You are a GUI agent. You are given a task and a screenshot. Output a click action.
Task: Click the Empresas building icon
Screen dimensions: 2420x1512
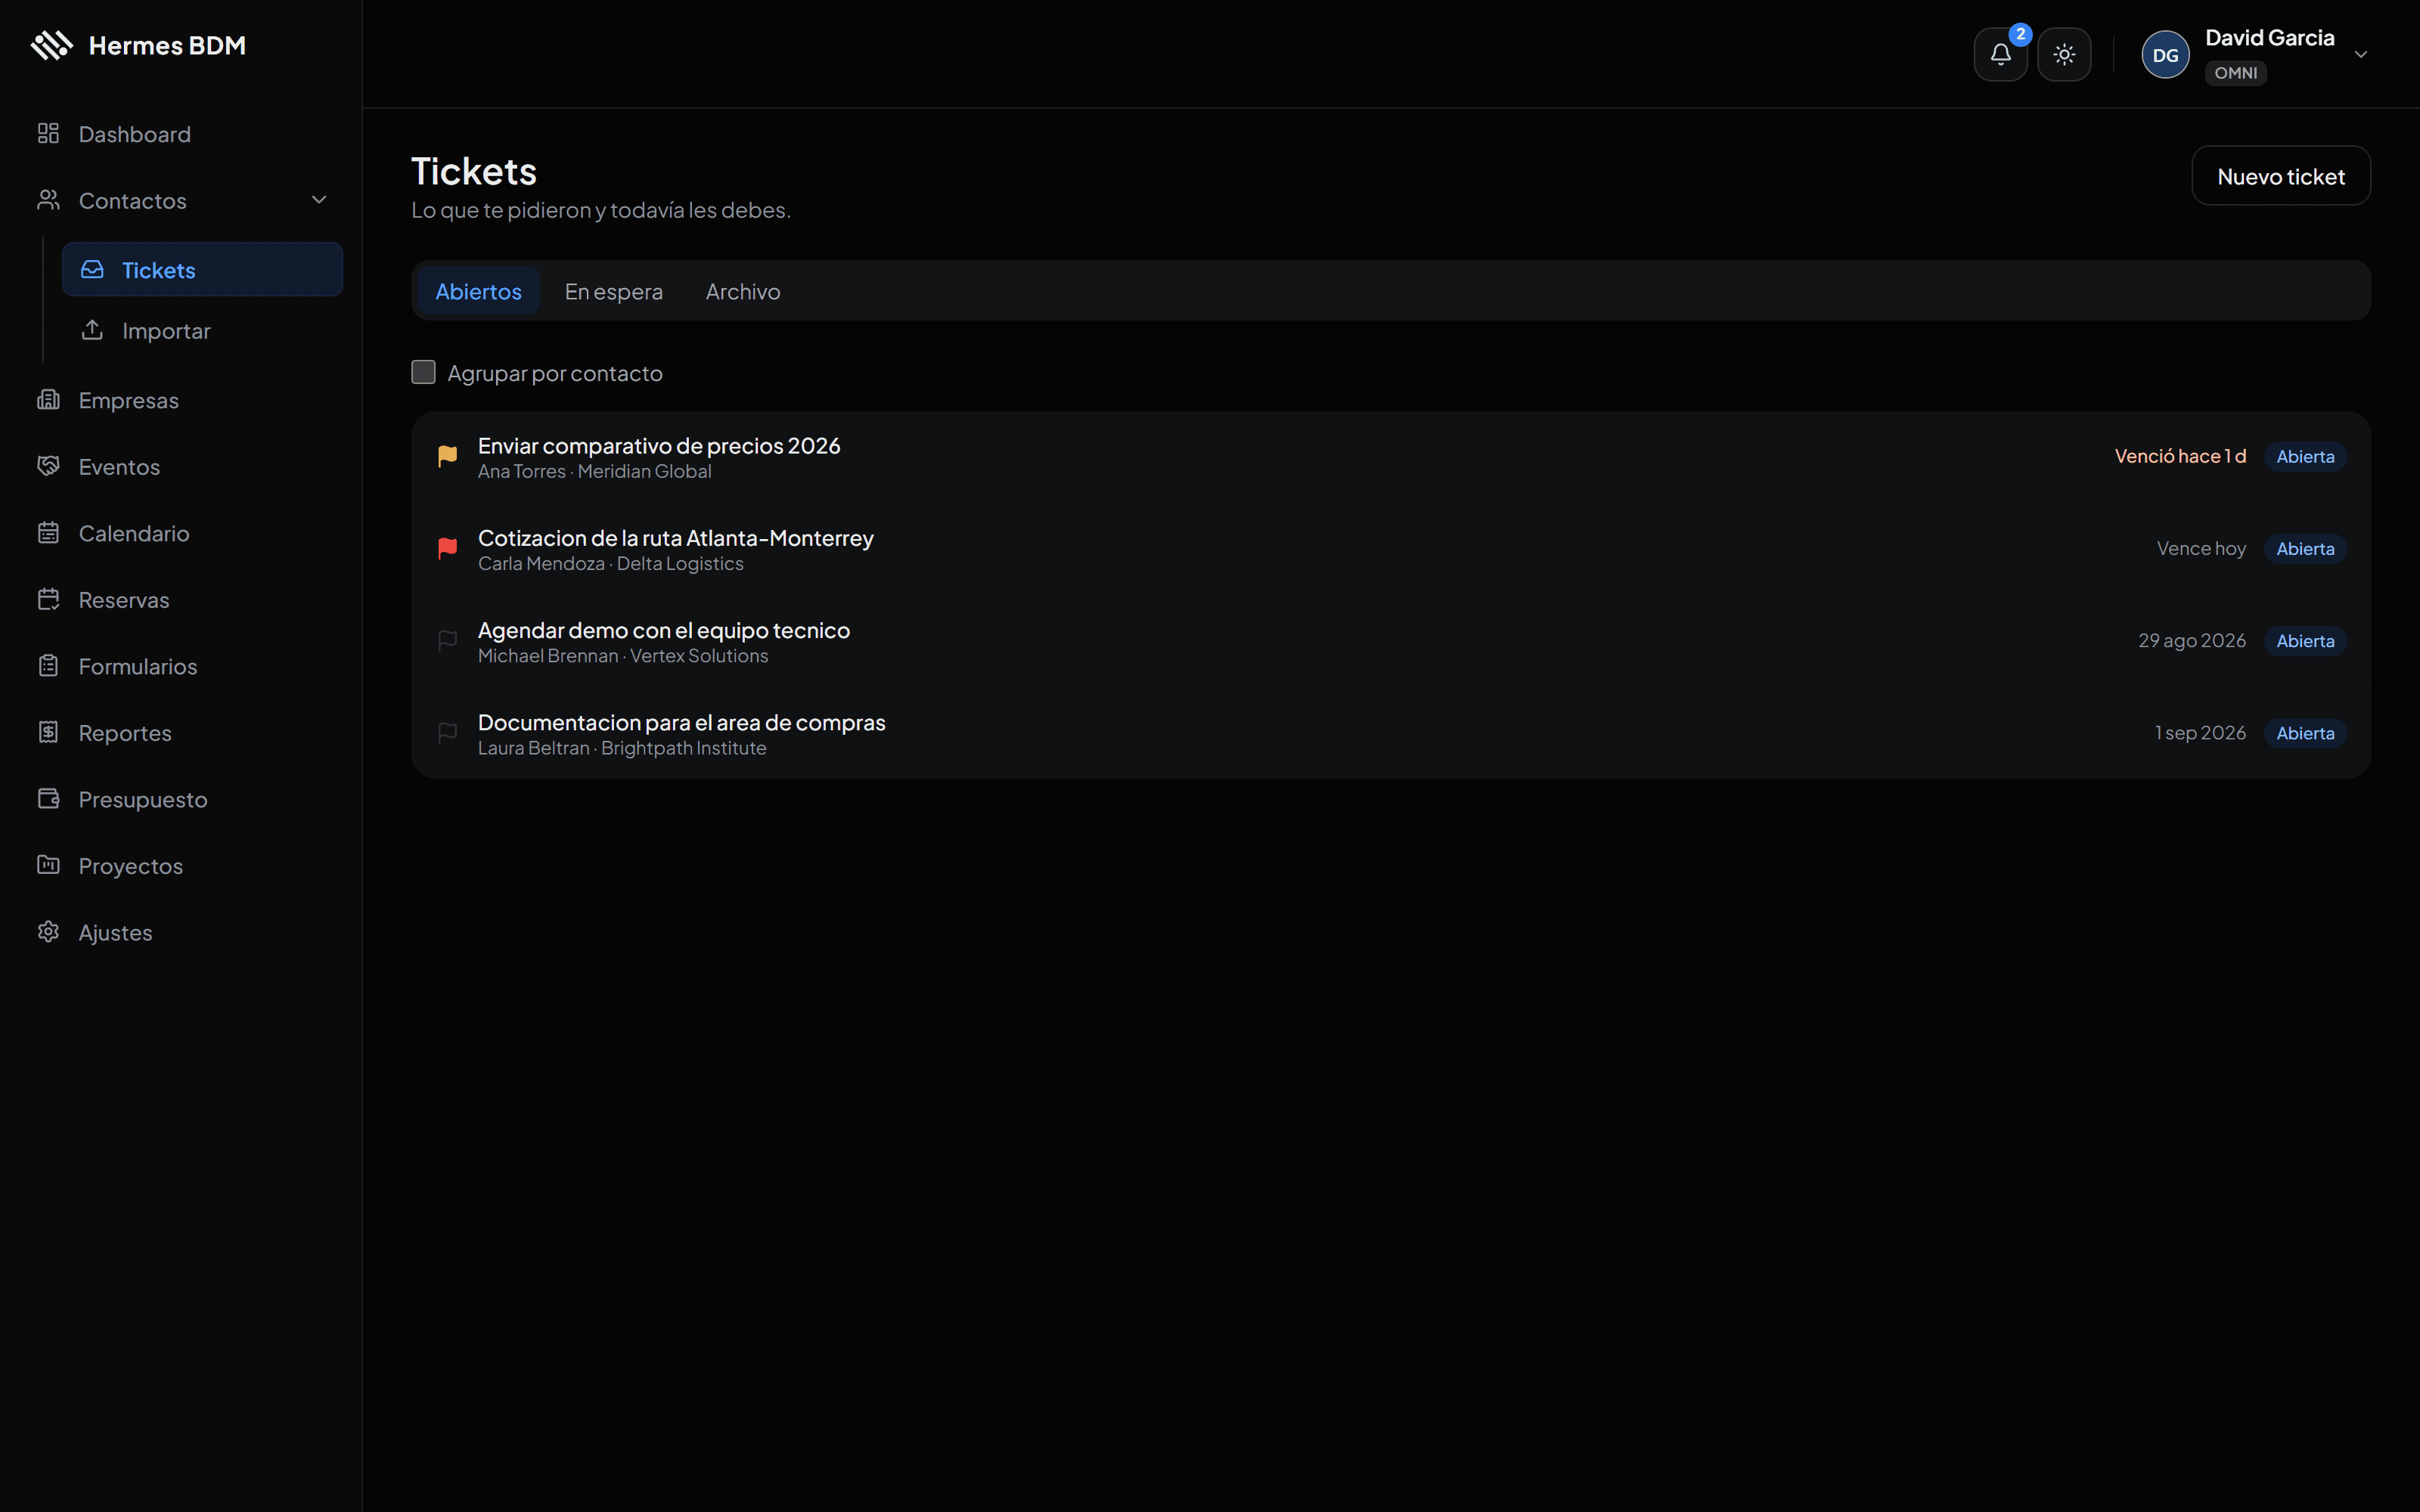click(x=48, y=399)
